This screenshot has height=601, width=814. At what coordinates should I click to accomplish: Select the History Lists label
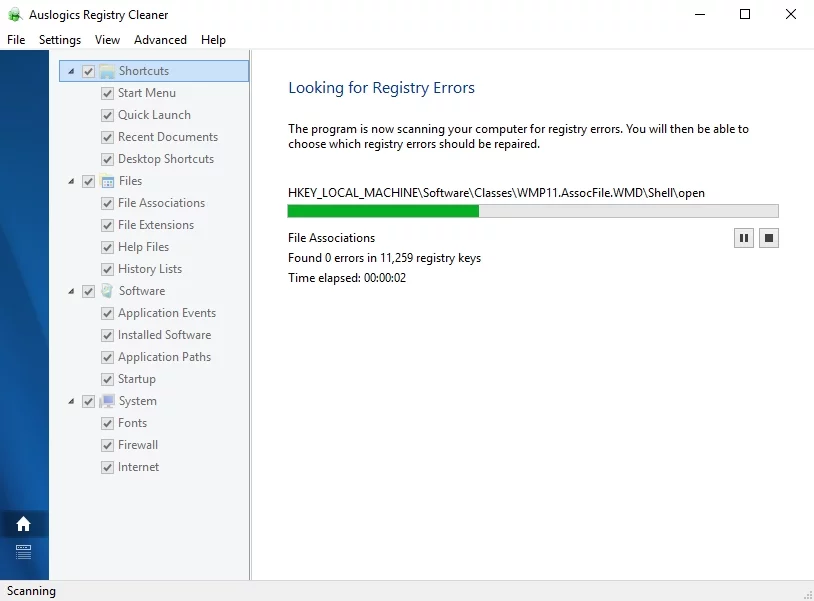(x=150, y=269)
